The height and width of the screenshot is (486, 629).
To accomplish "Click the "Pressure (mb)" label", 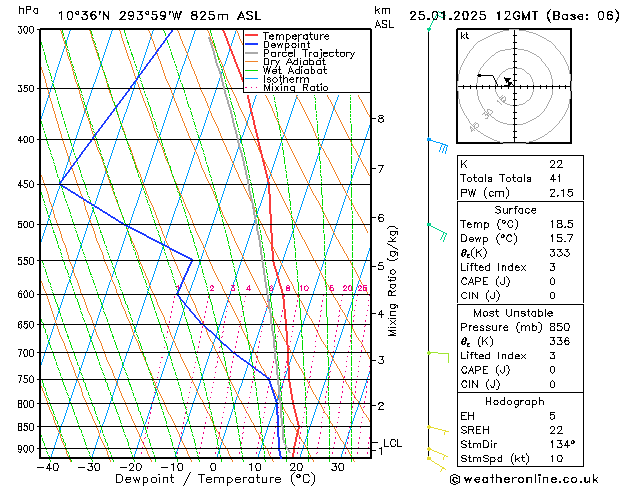I will point(501,327).
